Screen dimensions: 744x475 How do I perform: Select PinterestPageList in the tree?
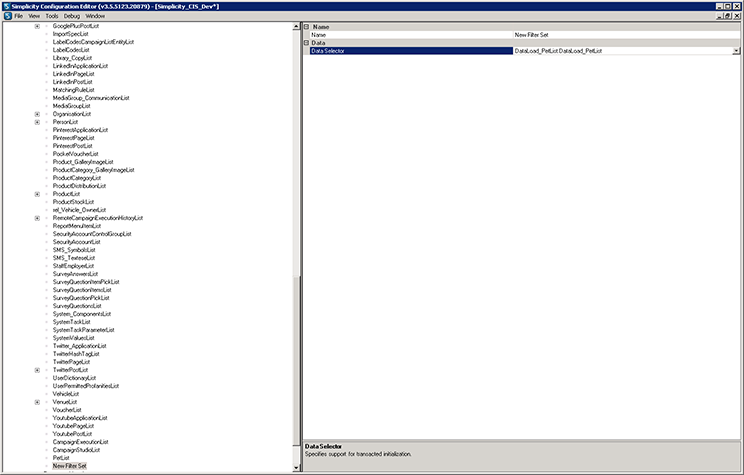[73, 138]
